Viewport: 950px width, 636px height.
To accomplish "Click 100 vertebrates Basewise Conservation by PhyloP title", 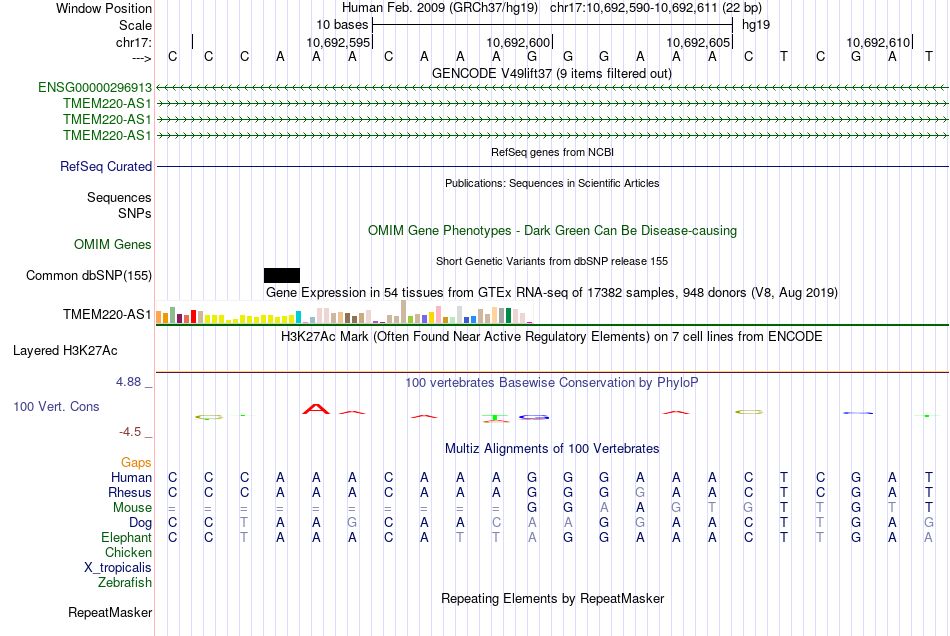I will point(551,383).
